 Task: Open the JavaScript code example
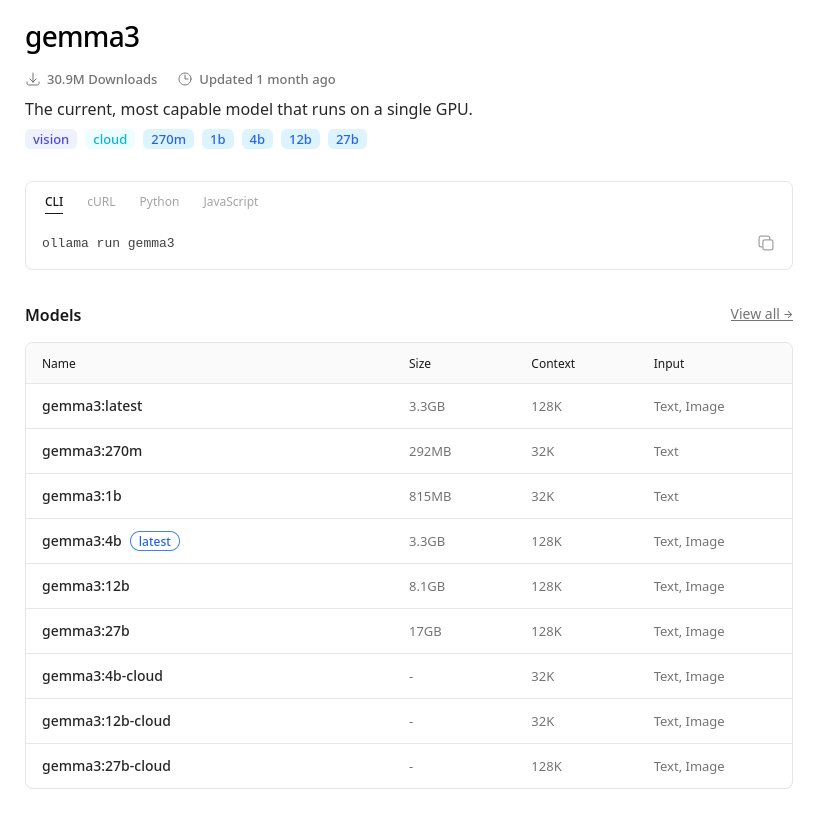[230, 201]
